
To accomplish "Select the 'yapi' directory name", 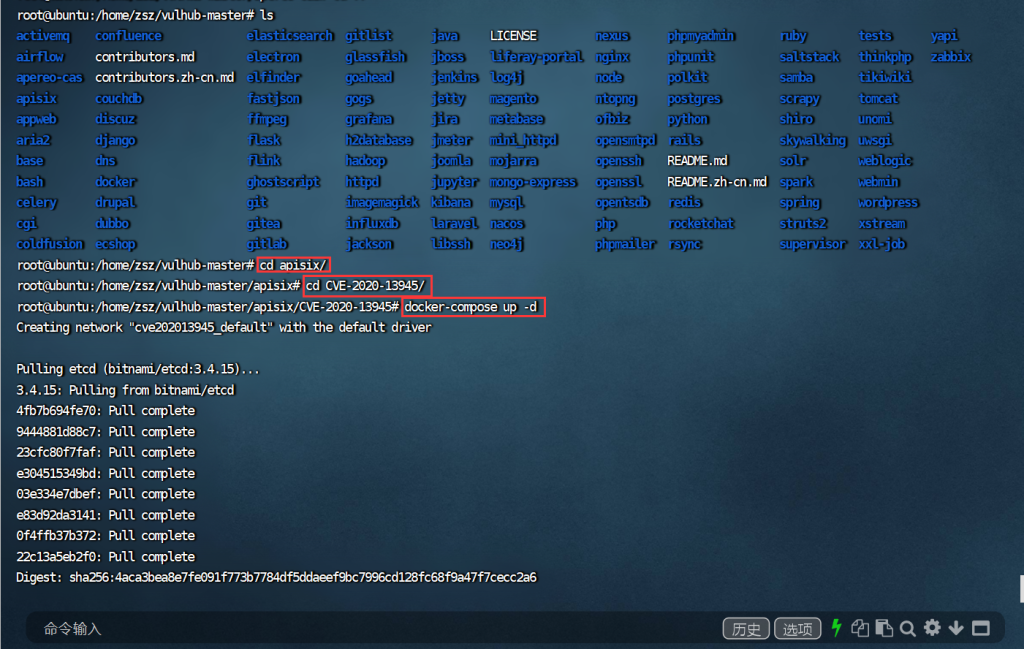I will pos(944,36).
